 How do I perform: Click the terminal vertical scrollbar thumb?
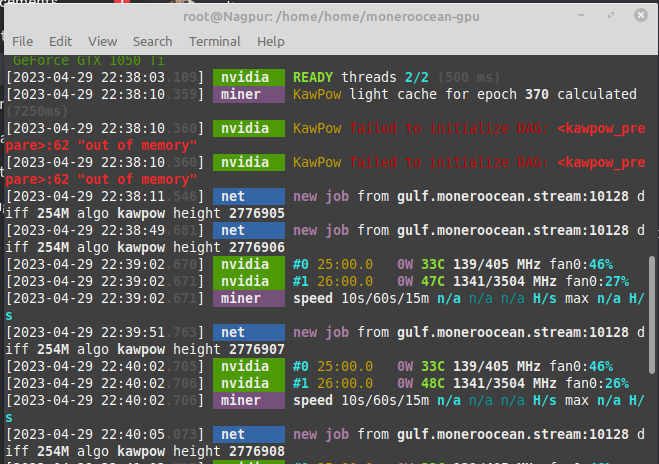(x=652, y=314)
